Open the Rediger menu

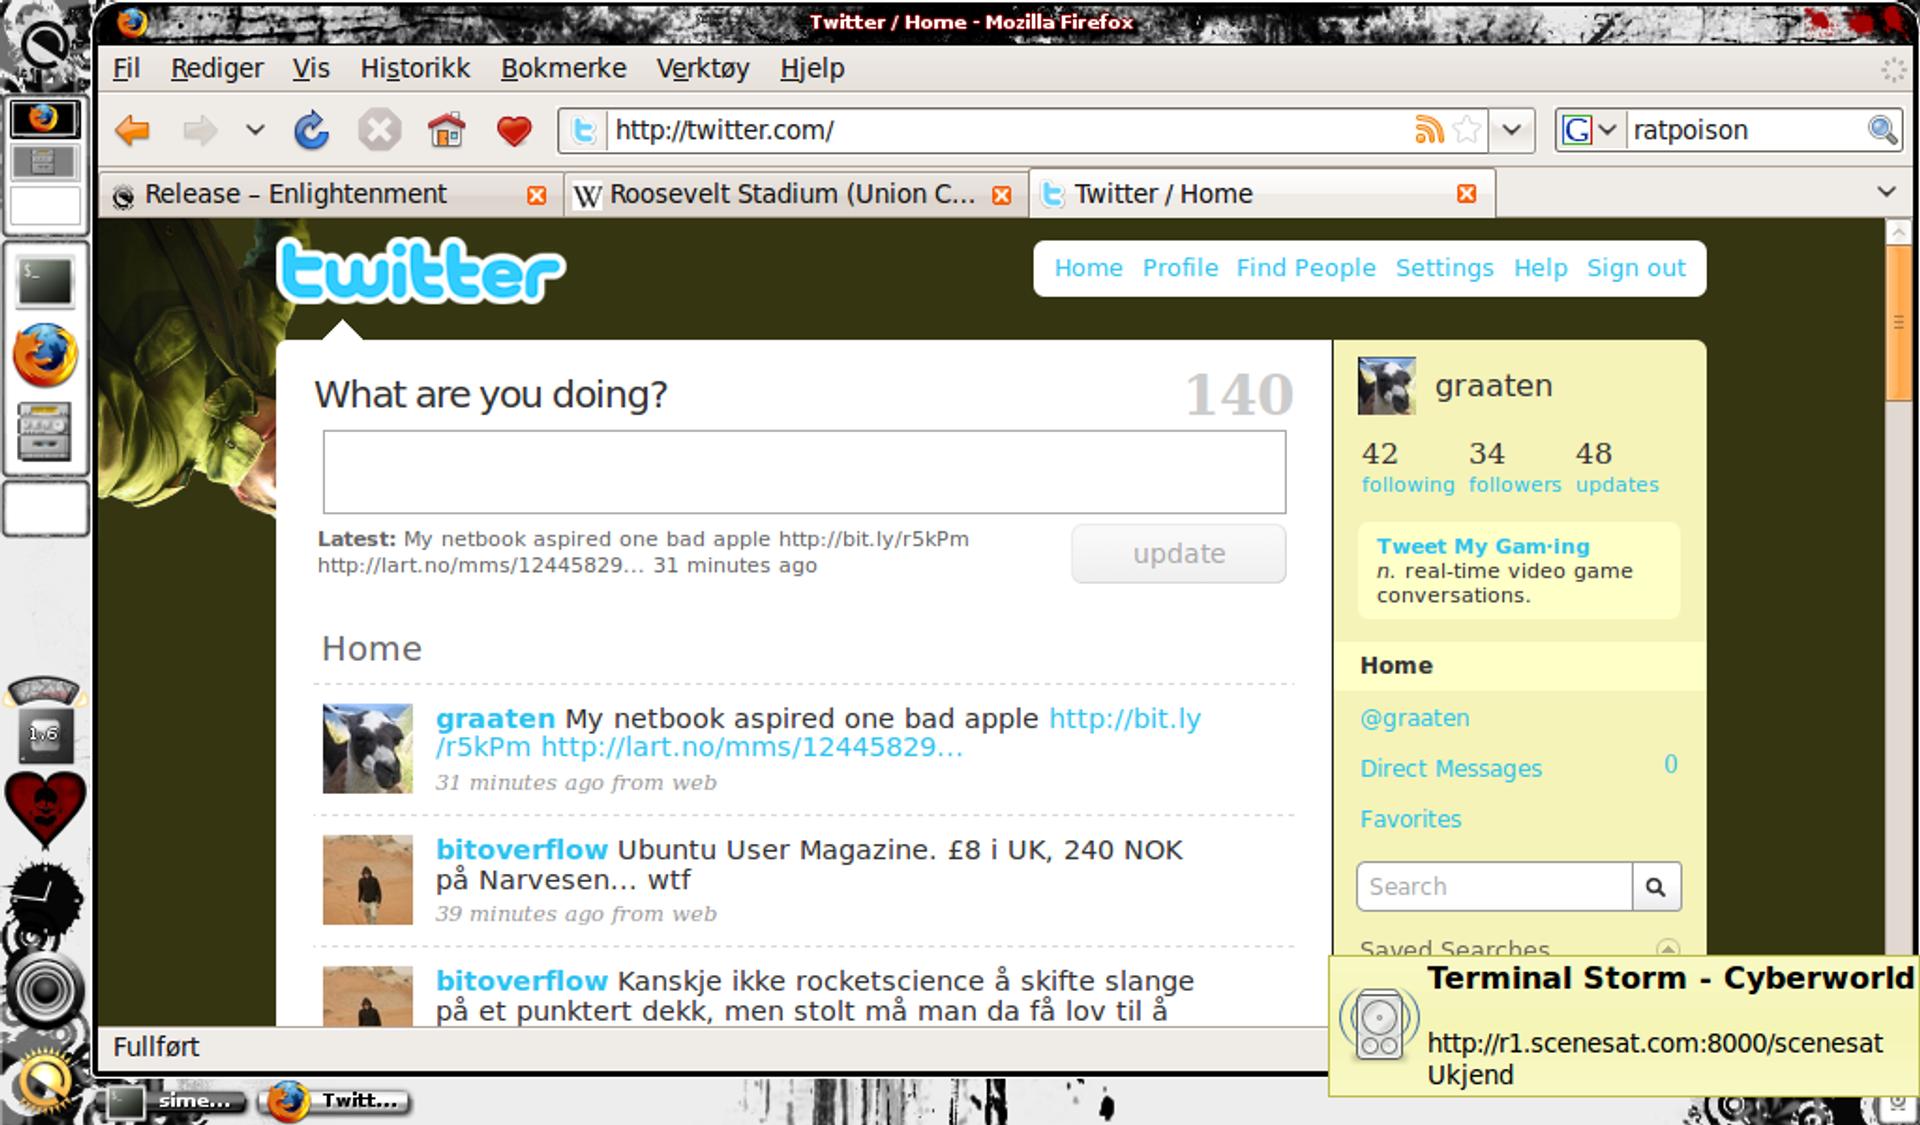pyautogui.click(x=217, y=68)
